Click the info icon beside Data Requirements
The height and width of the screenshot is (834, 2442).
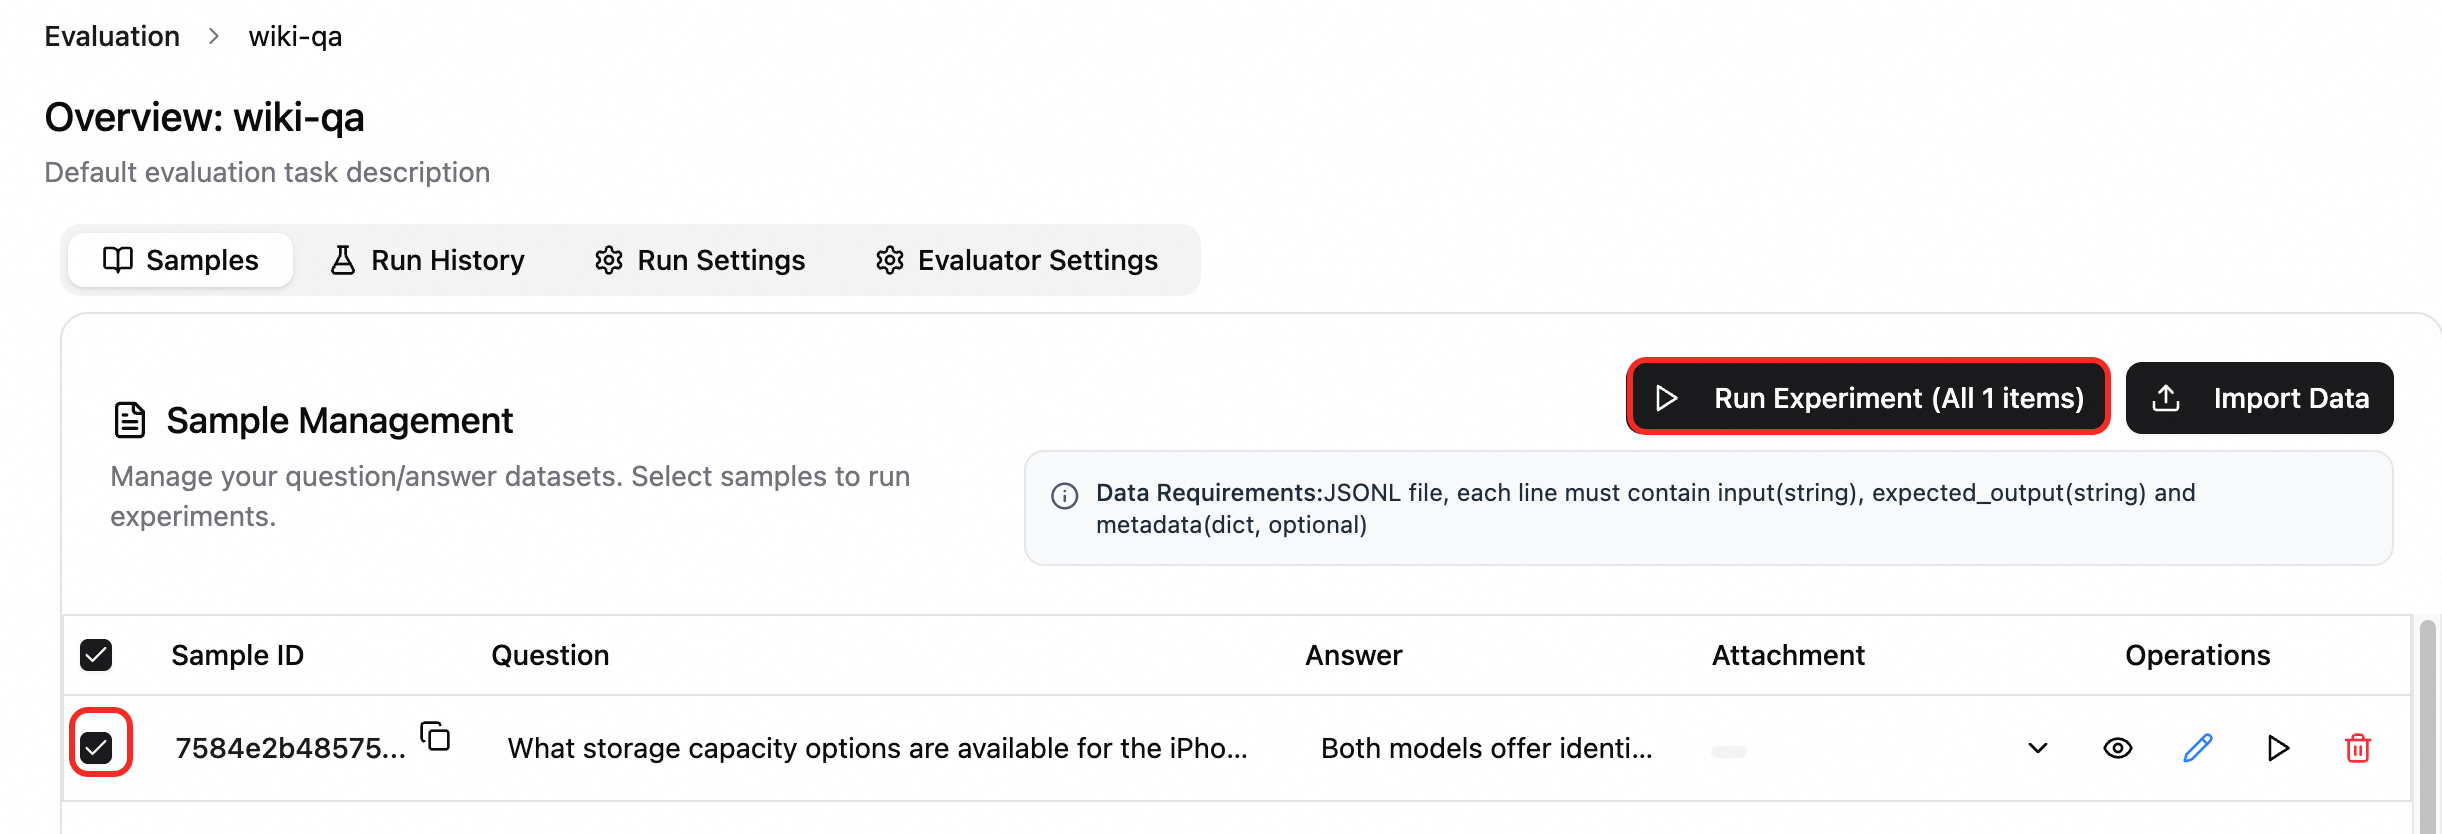coord(1065,496)
